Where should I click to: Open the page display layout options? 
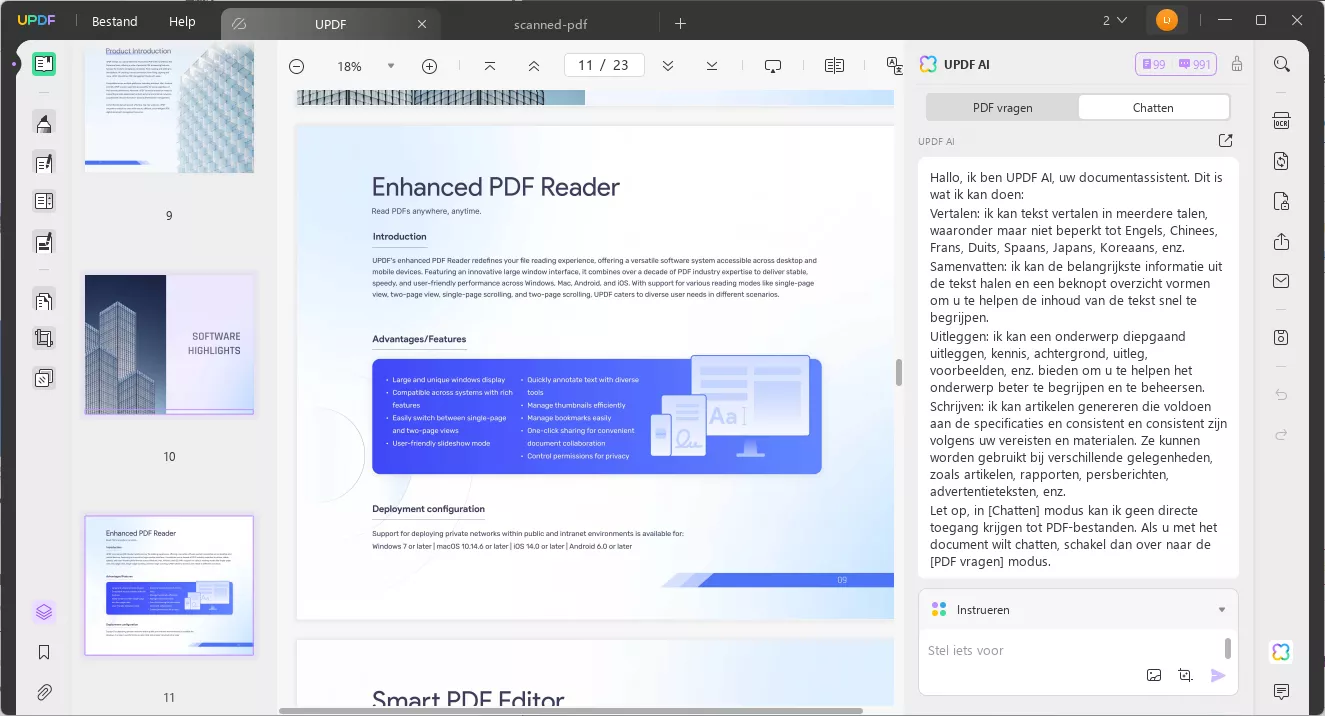834,66
